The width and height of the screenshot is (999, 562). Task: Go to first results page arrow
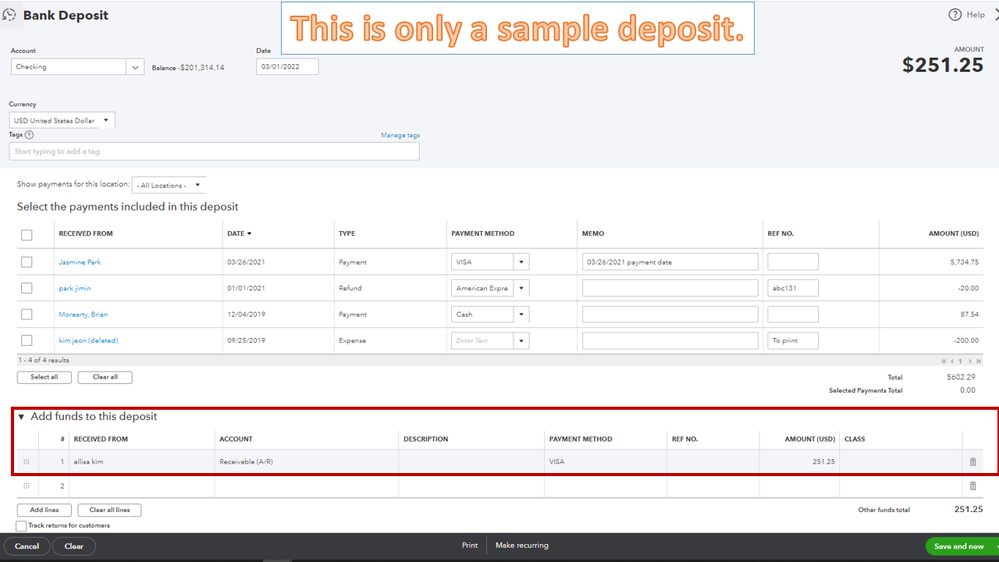tap(944, 361)
